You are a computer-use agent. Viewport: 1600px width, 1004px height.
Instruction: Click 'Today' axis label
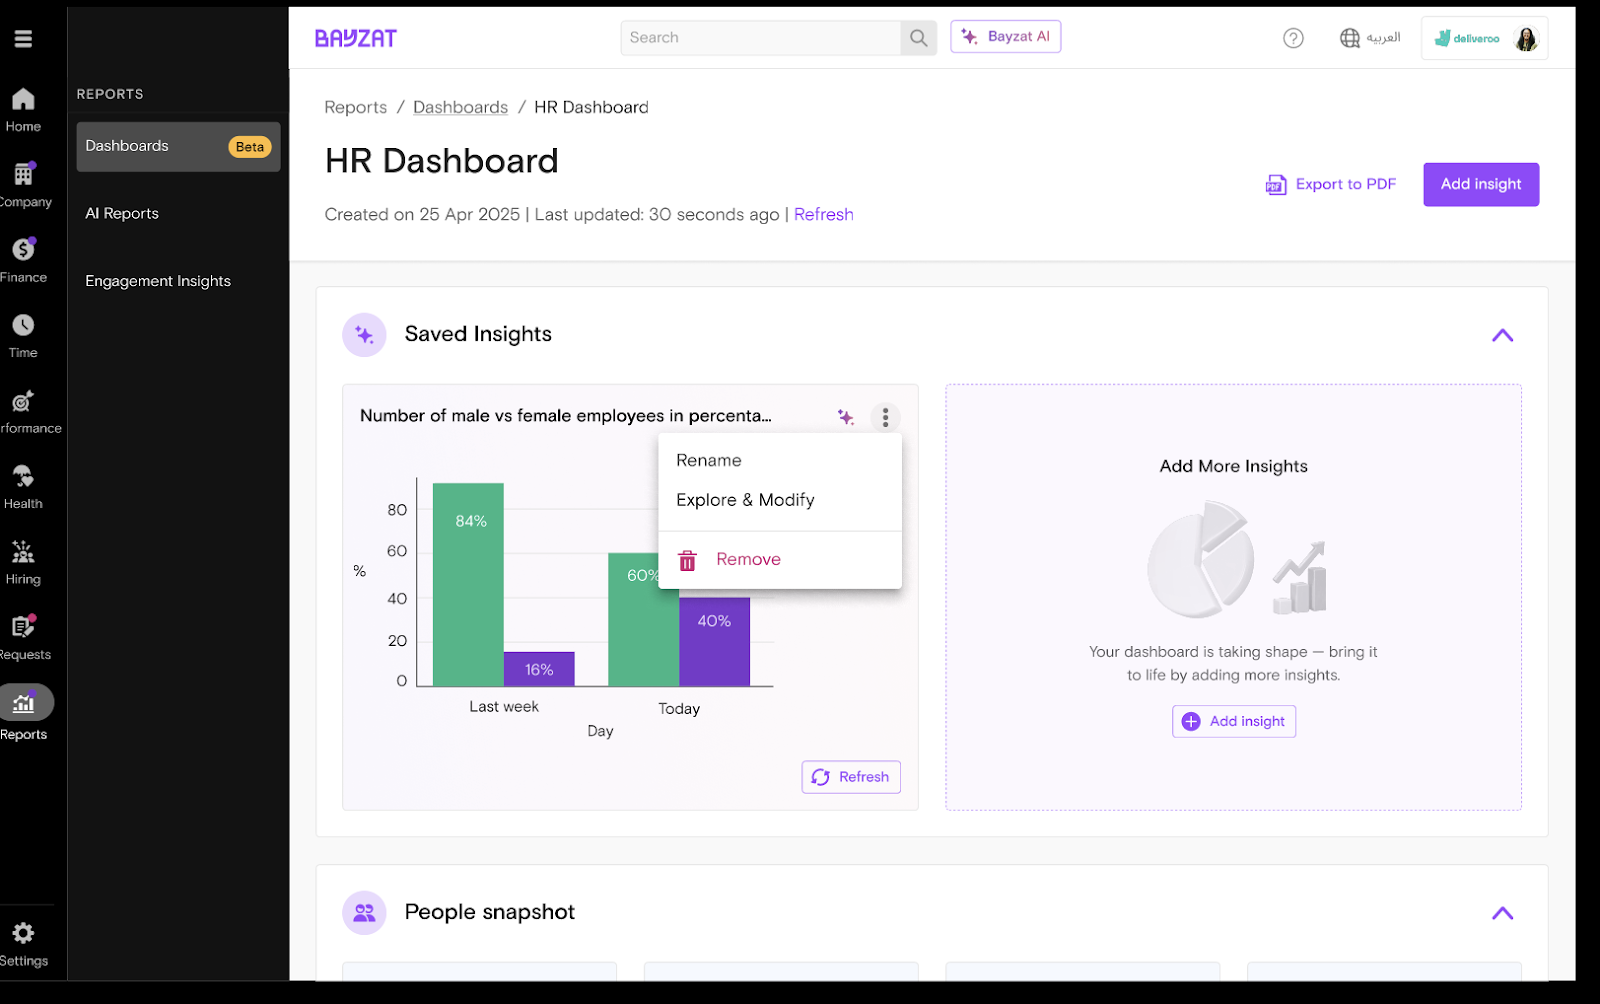click(x=679, y=708)
